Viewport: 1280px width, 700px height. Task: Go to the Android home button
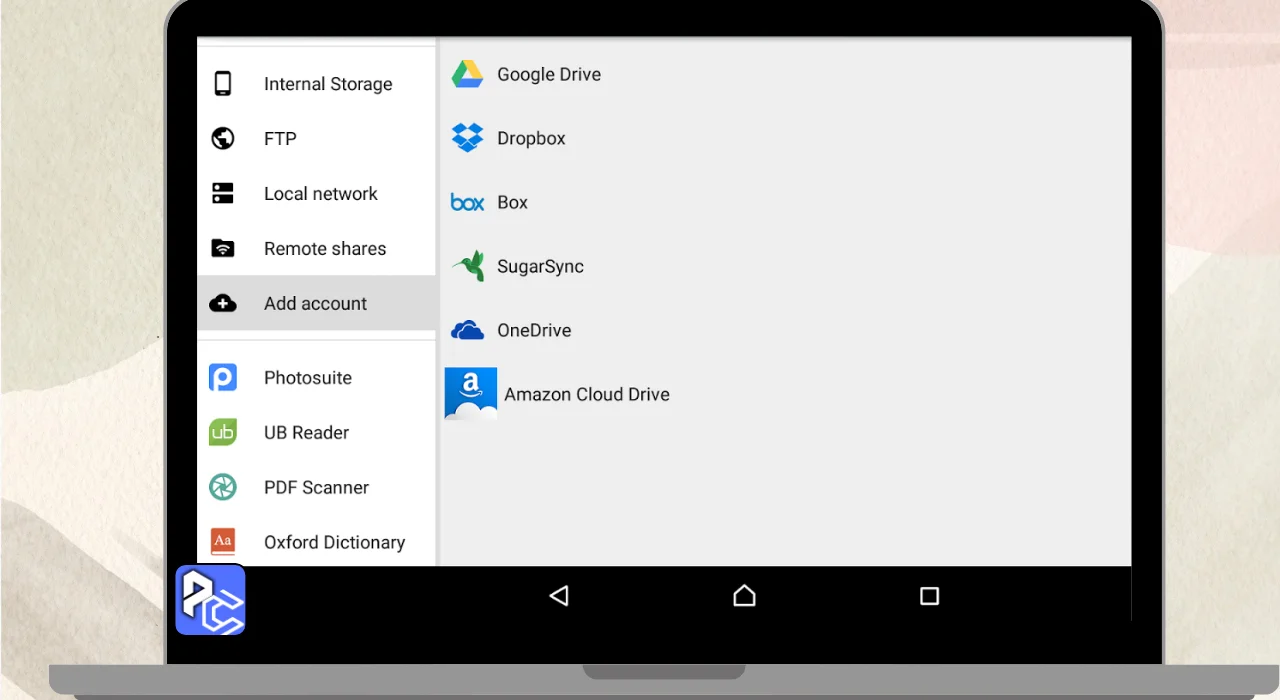click(744, 596)
